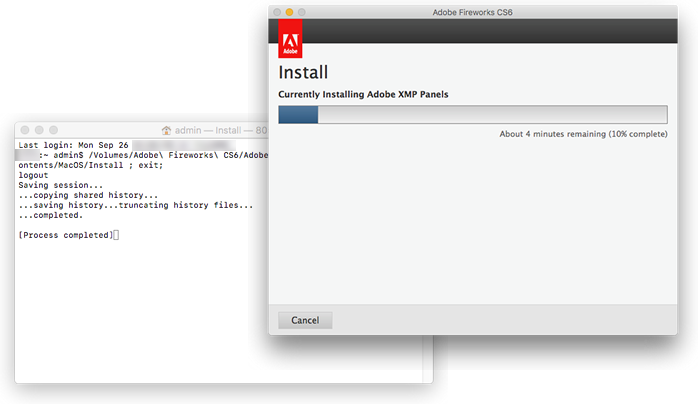Image resolution: width=698 pixels, height=404 pixels.
Task: Minimize the admin Terminal window
Action: point(39,130)
